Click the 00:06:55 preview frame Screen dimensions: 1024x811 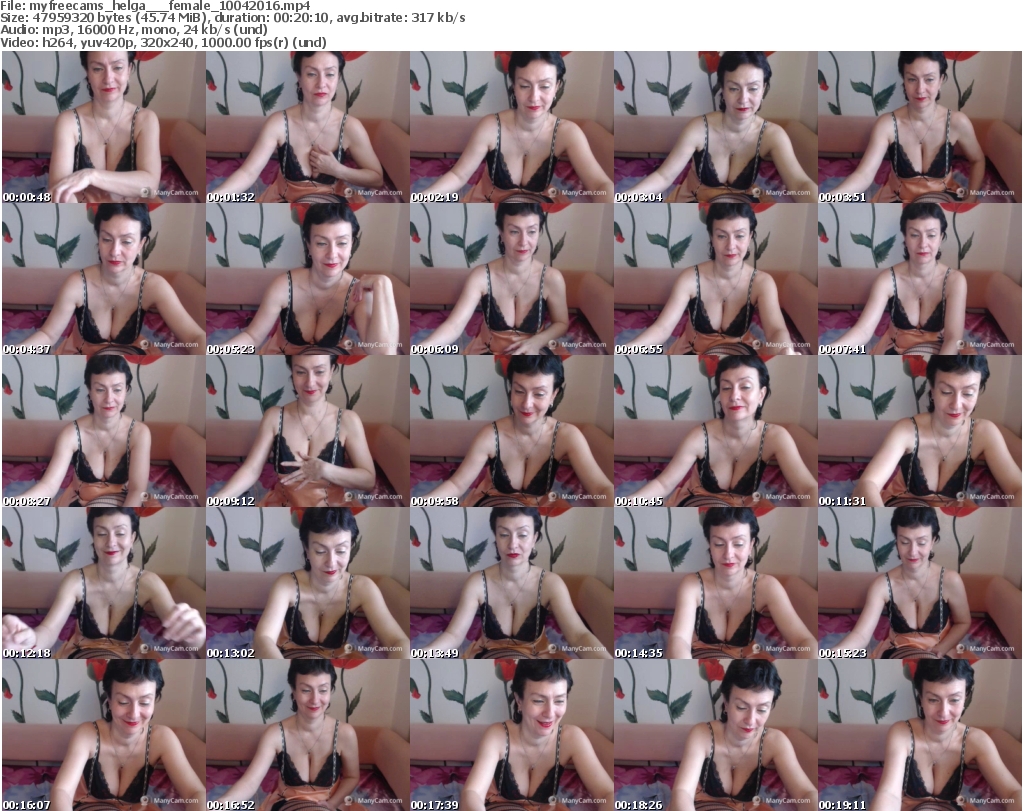tap(715, 279)
